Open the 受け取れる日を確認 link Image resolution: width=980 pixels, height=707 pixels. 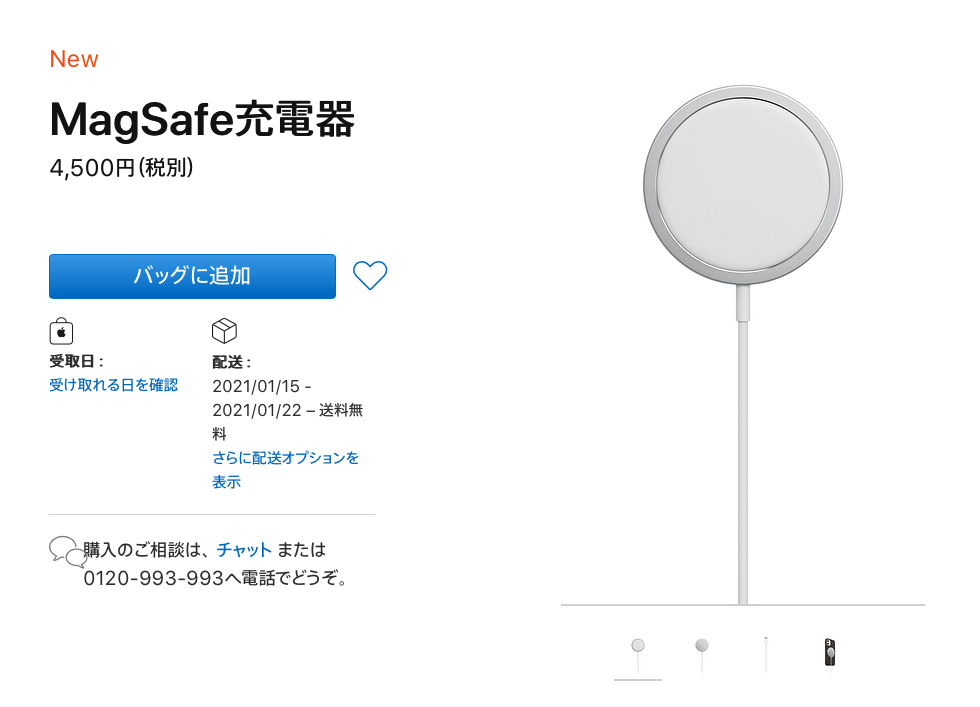point(114,385)
